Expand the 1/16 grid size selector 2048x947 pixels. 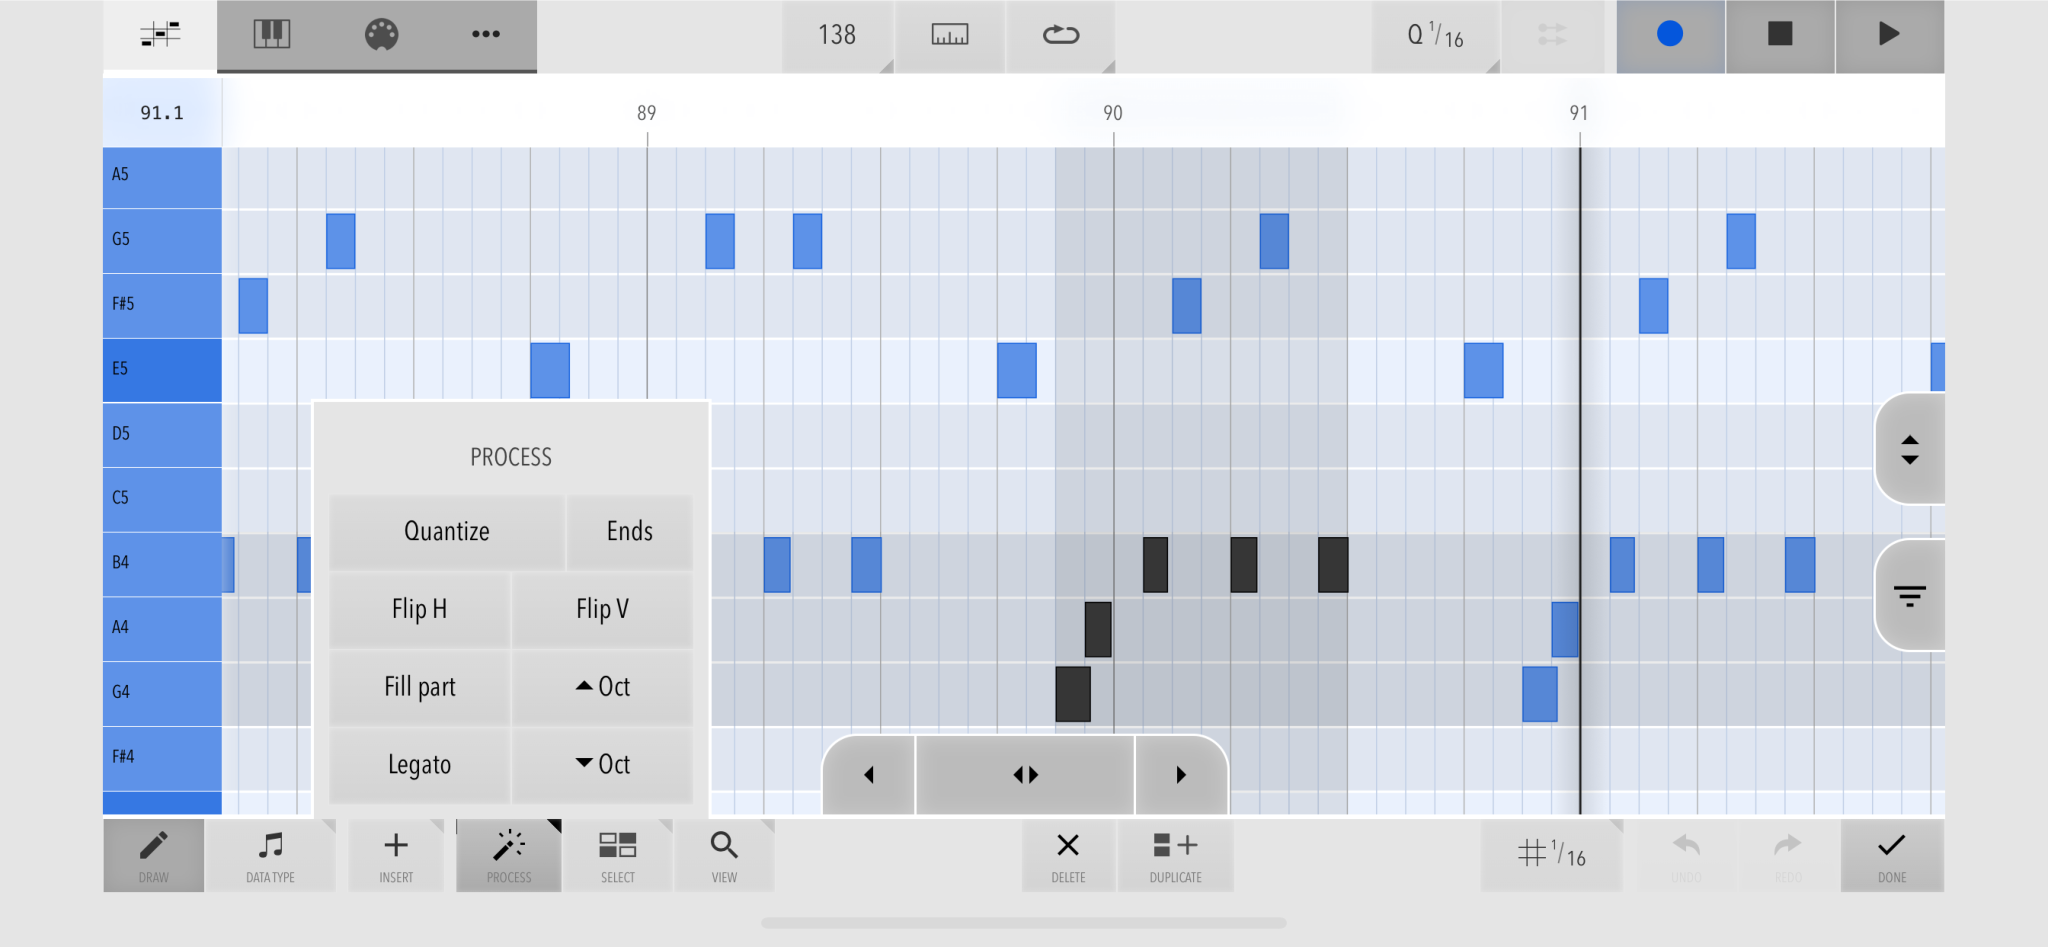point(1551,855)
